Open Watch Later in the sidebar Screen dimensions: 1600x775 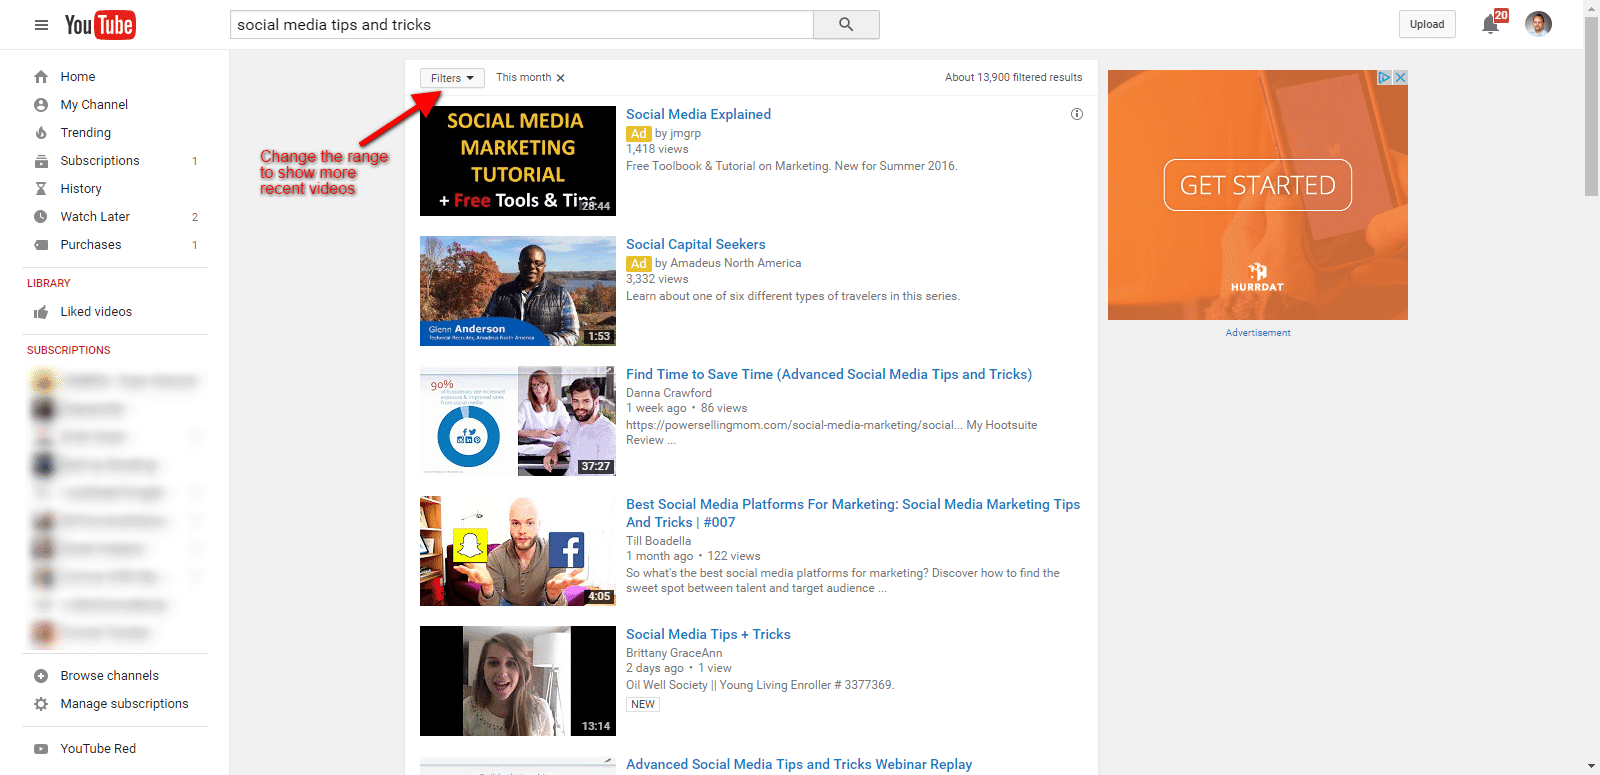[95, 217]
